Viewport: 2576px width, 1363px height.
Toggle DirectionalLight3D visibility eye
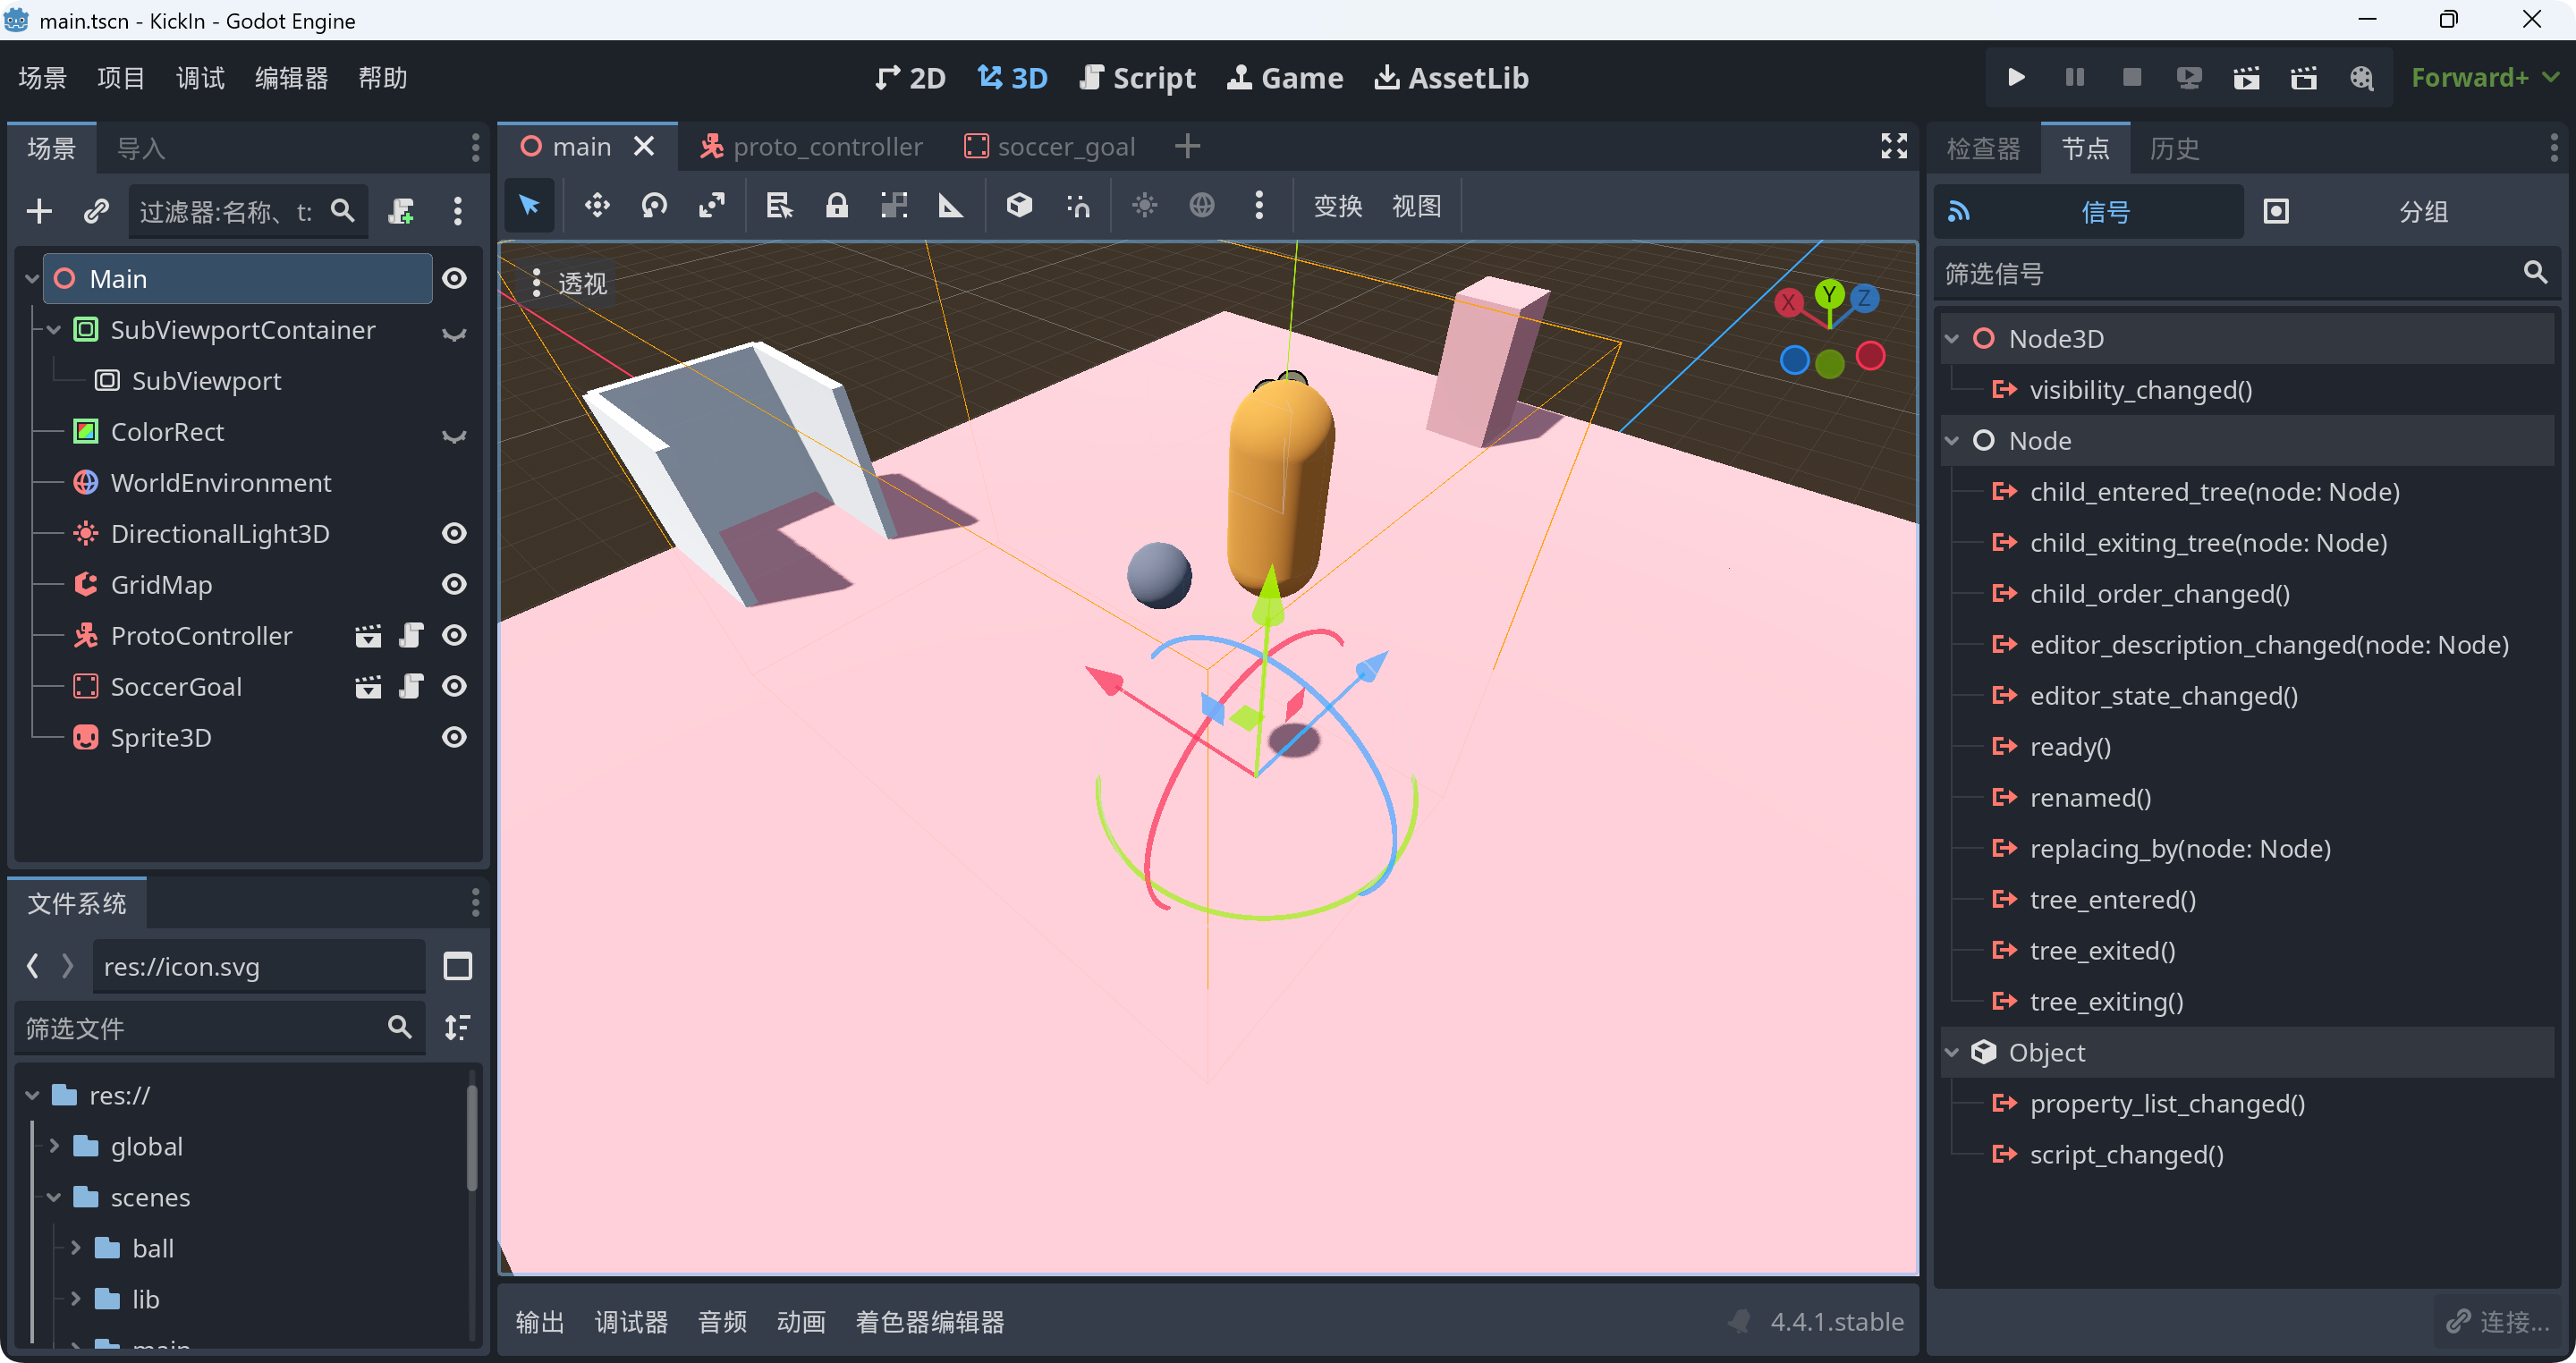pos(454,534)
